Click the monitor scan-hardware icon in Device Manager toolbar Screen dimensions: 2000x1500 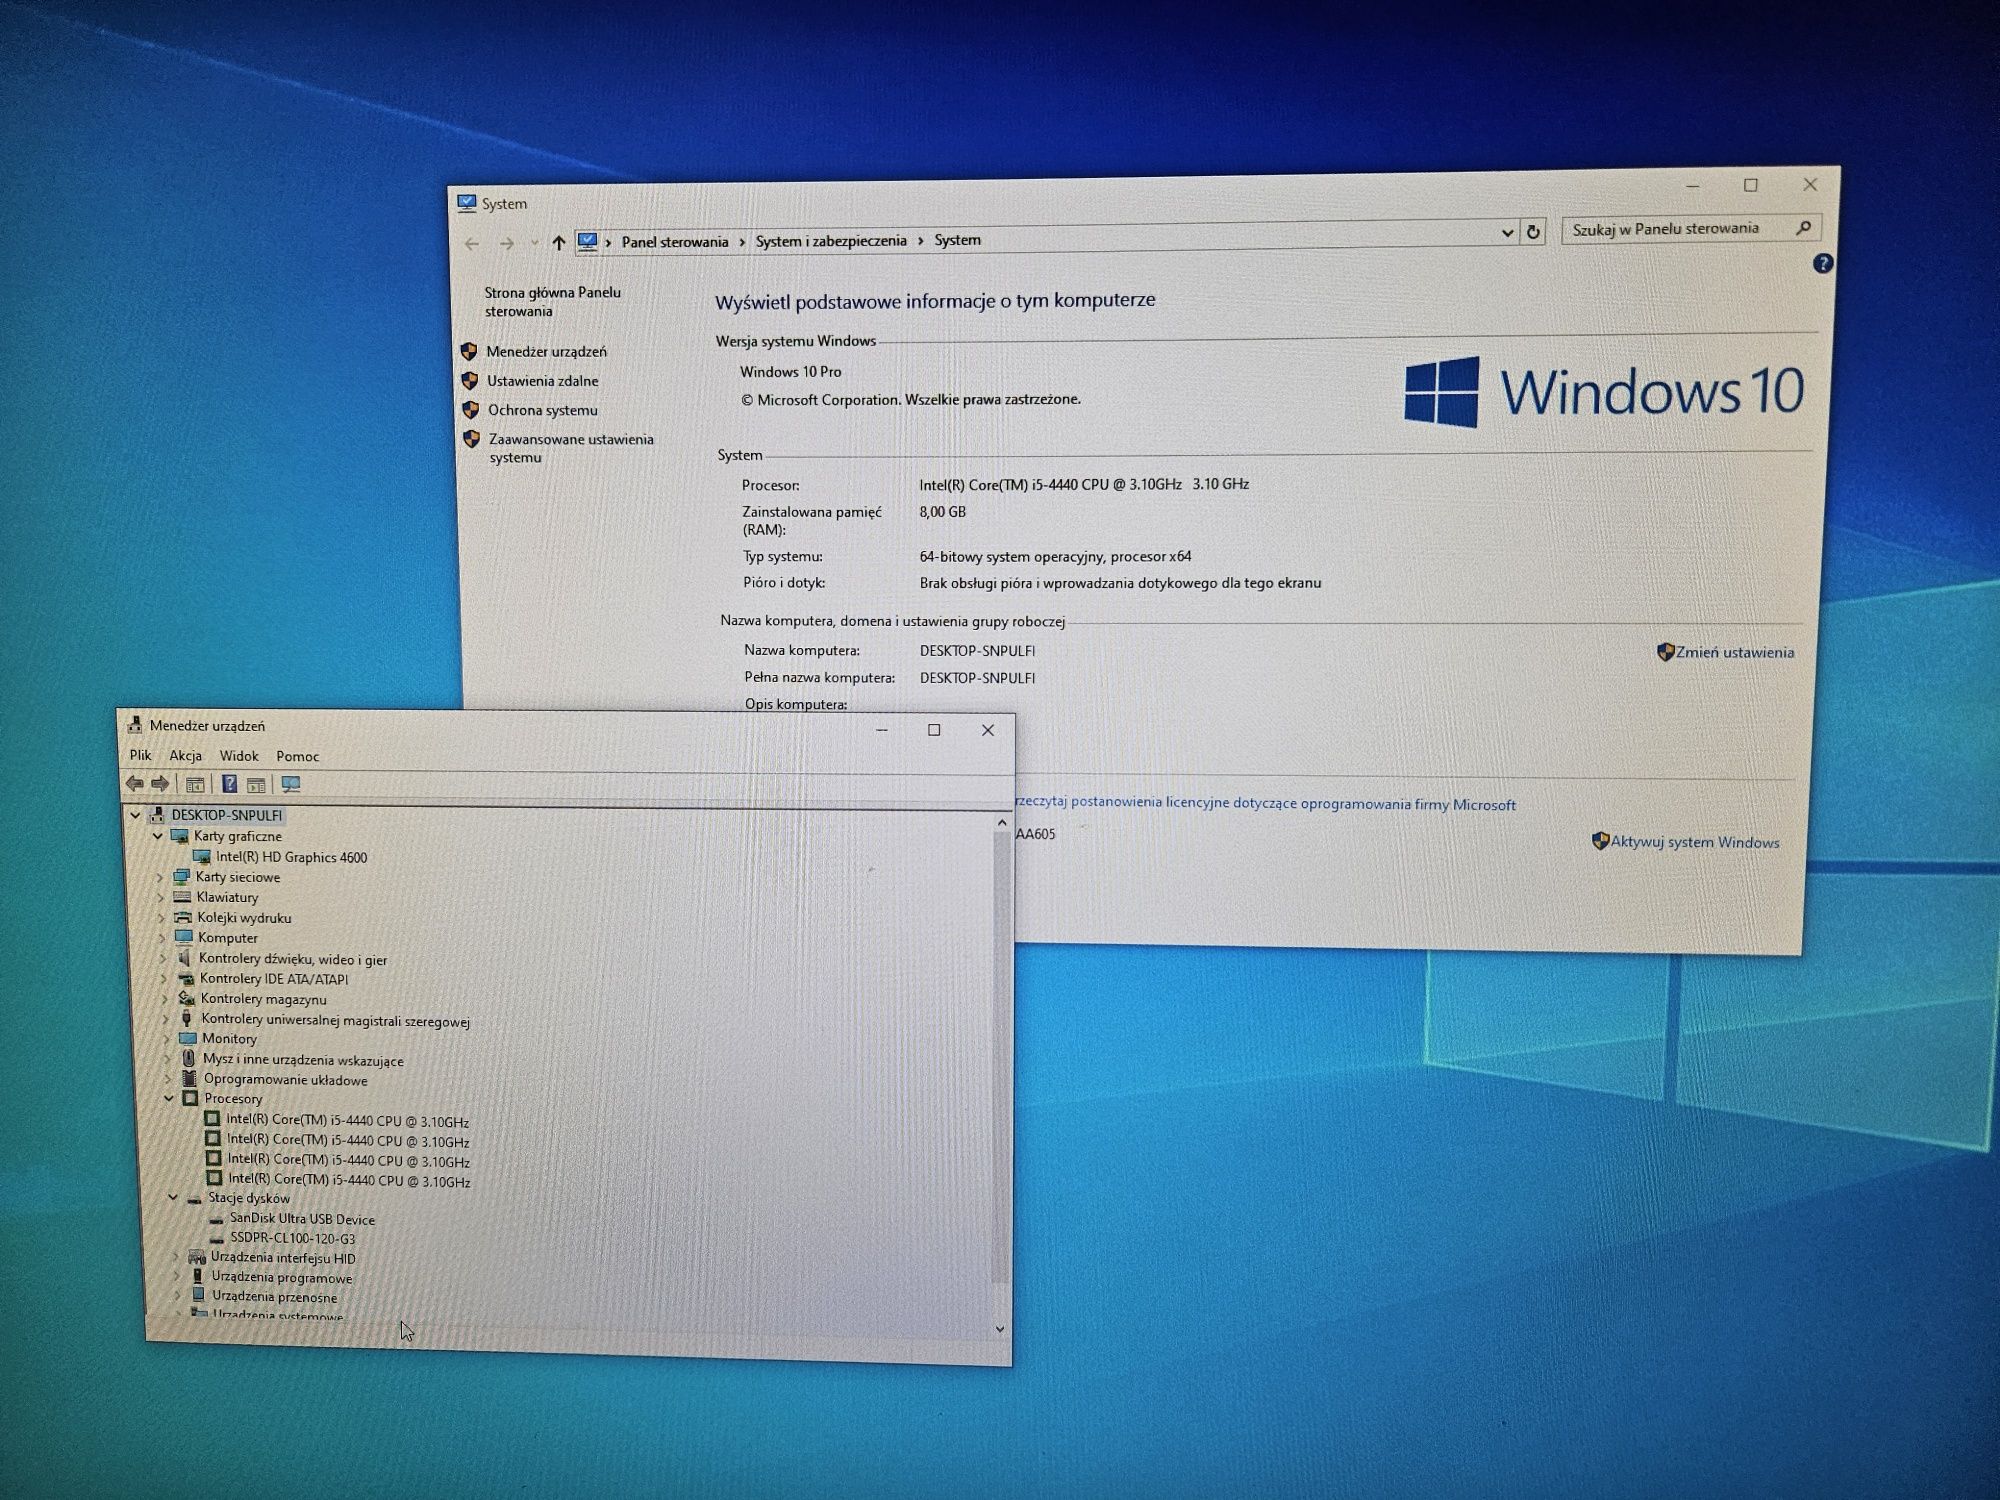291,784
